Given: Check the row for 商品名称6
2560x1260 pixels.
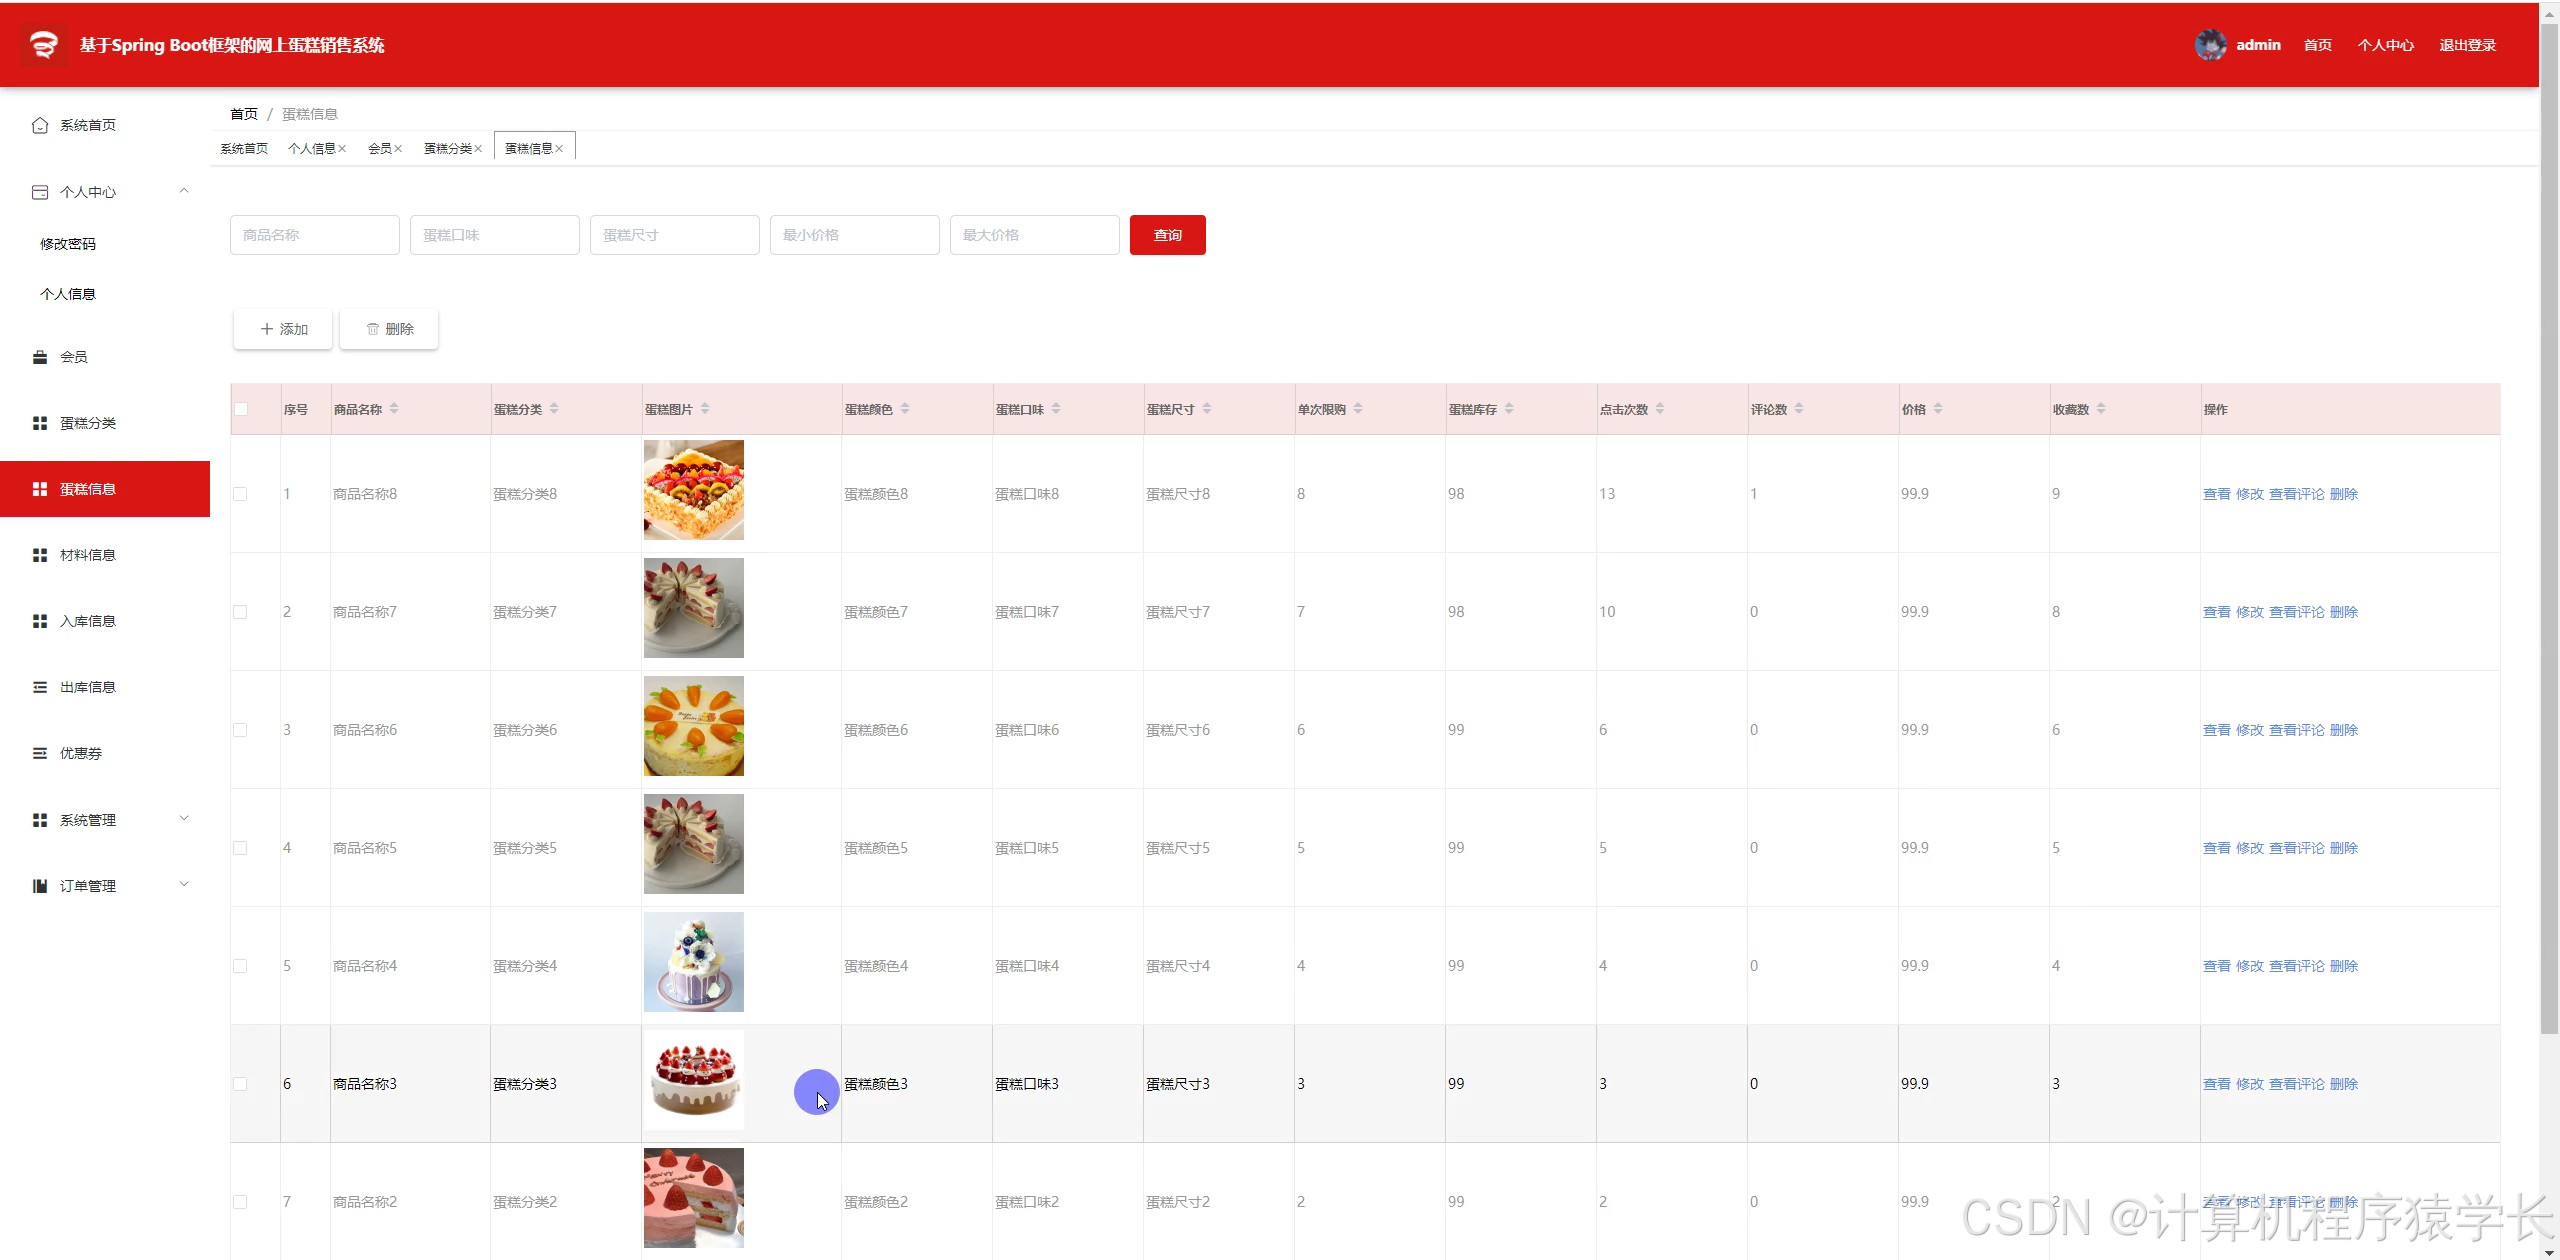Looking at the screenshot, I should pos(240,730).
